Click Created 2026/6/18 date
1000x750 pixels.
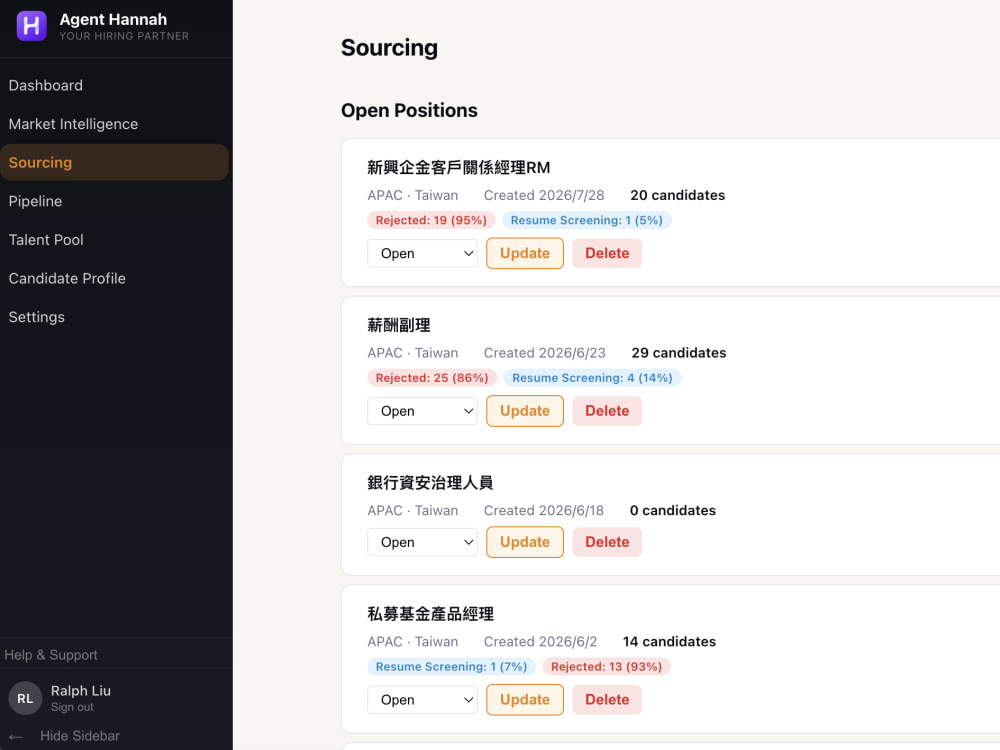(544, 510)
